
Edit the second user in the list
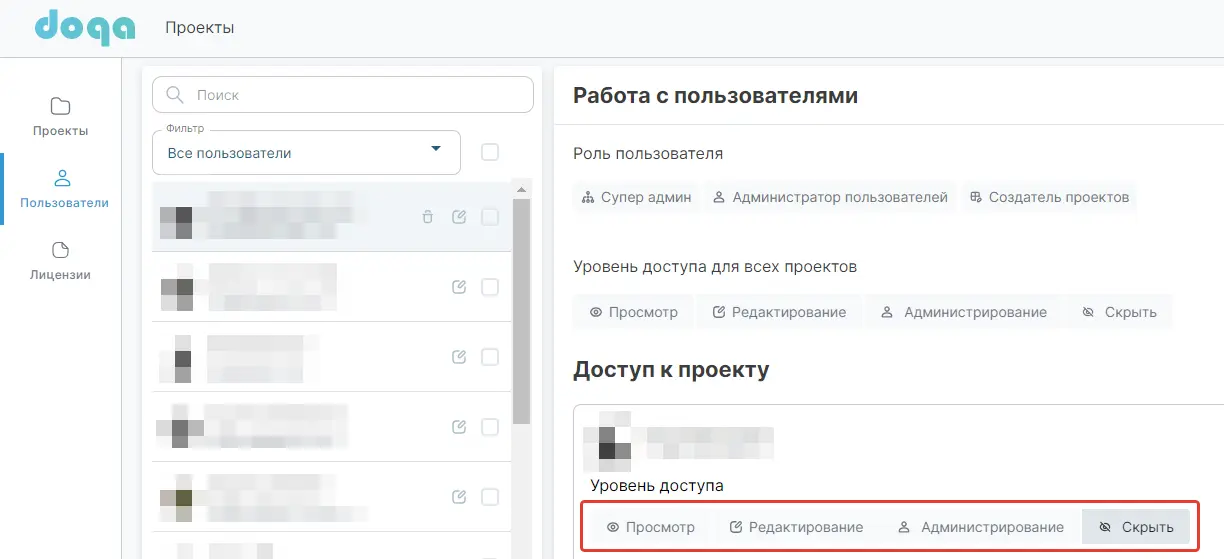click(x=459, y=287)
